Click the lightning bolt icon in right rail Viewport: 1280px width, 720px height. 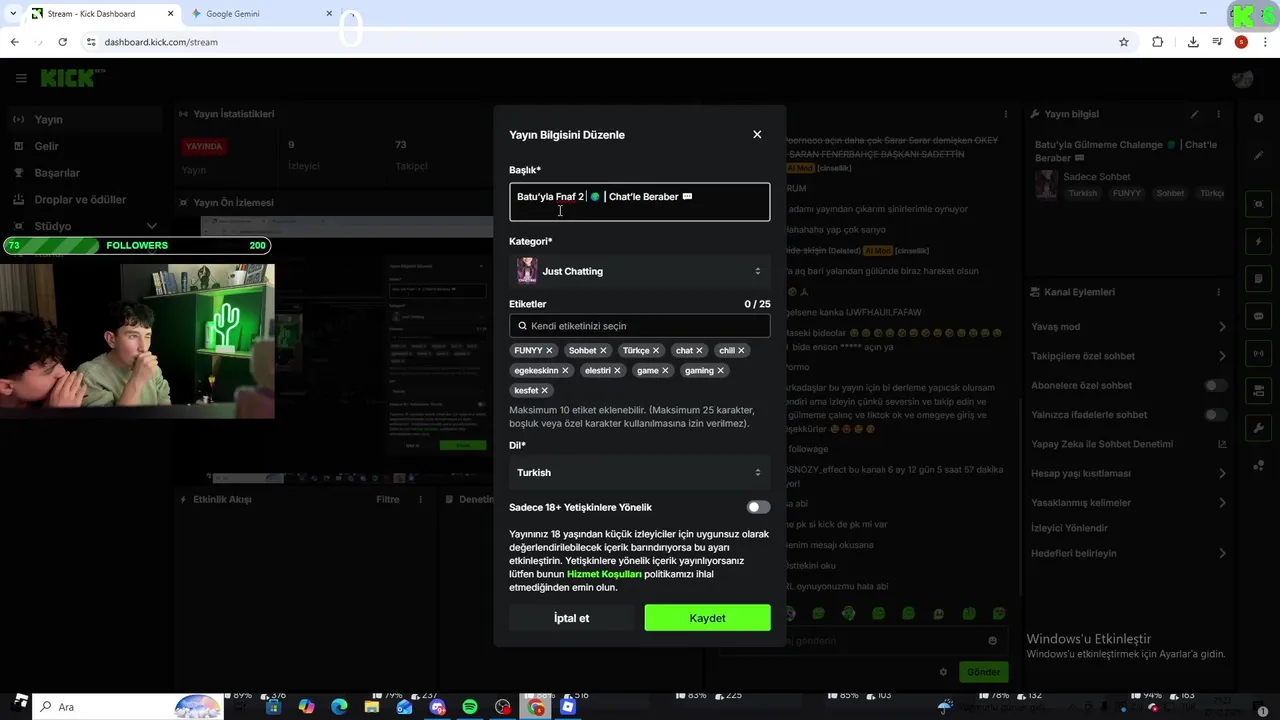pos(1258,242)
